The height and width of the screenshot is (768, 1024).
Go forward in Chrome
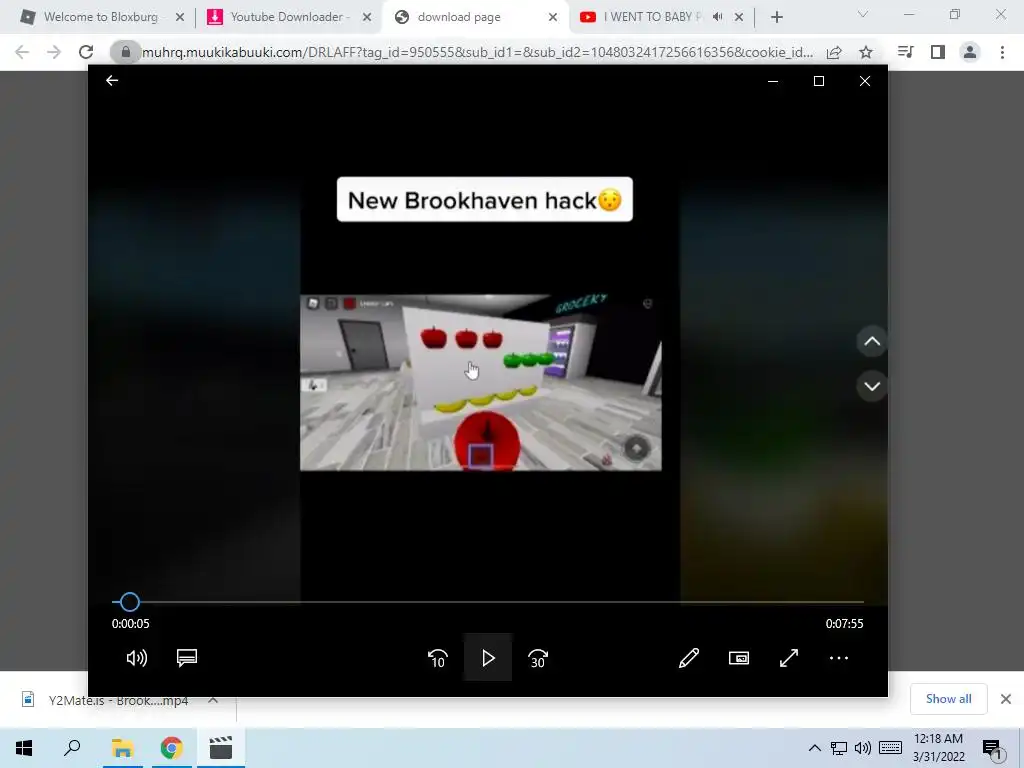point(54,52)
